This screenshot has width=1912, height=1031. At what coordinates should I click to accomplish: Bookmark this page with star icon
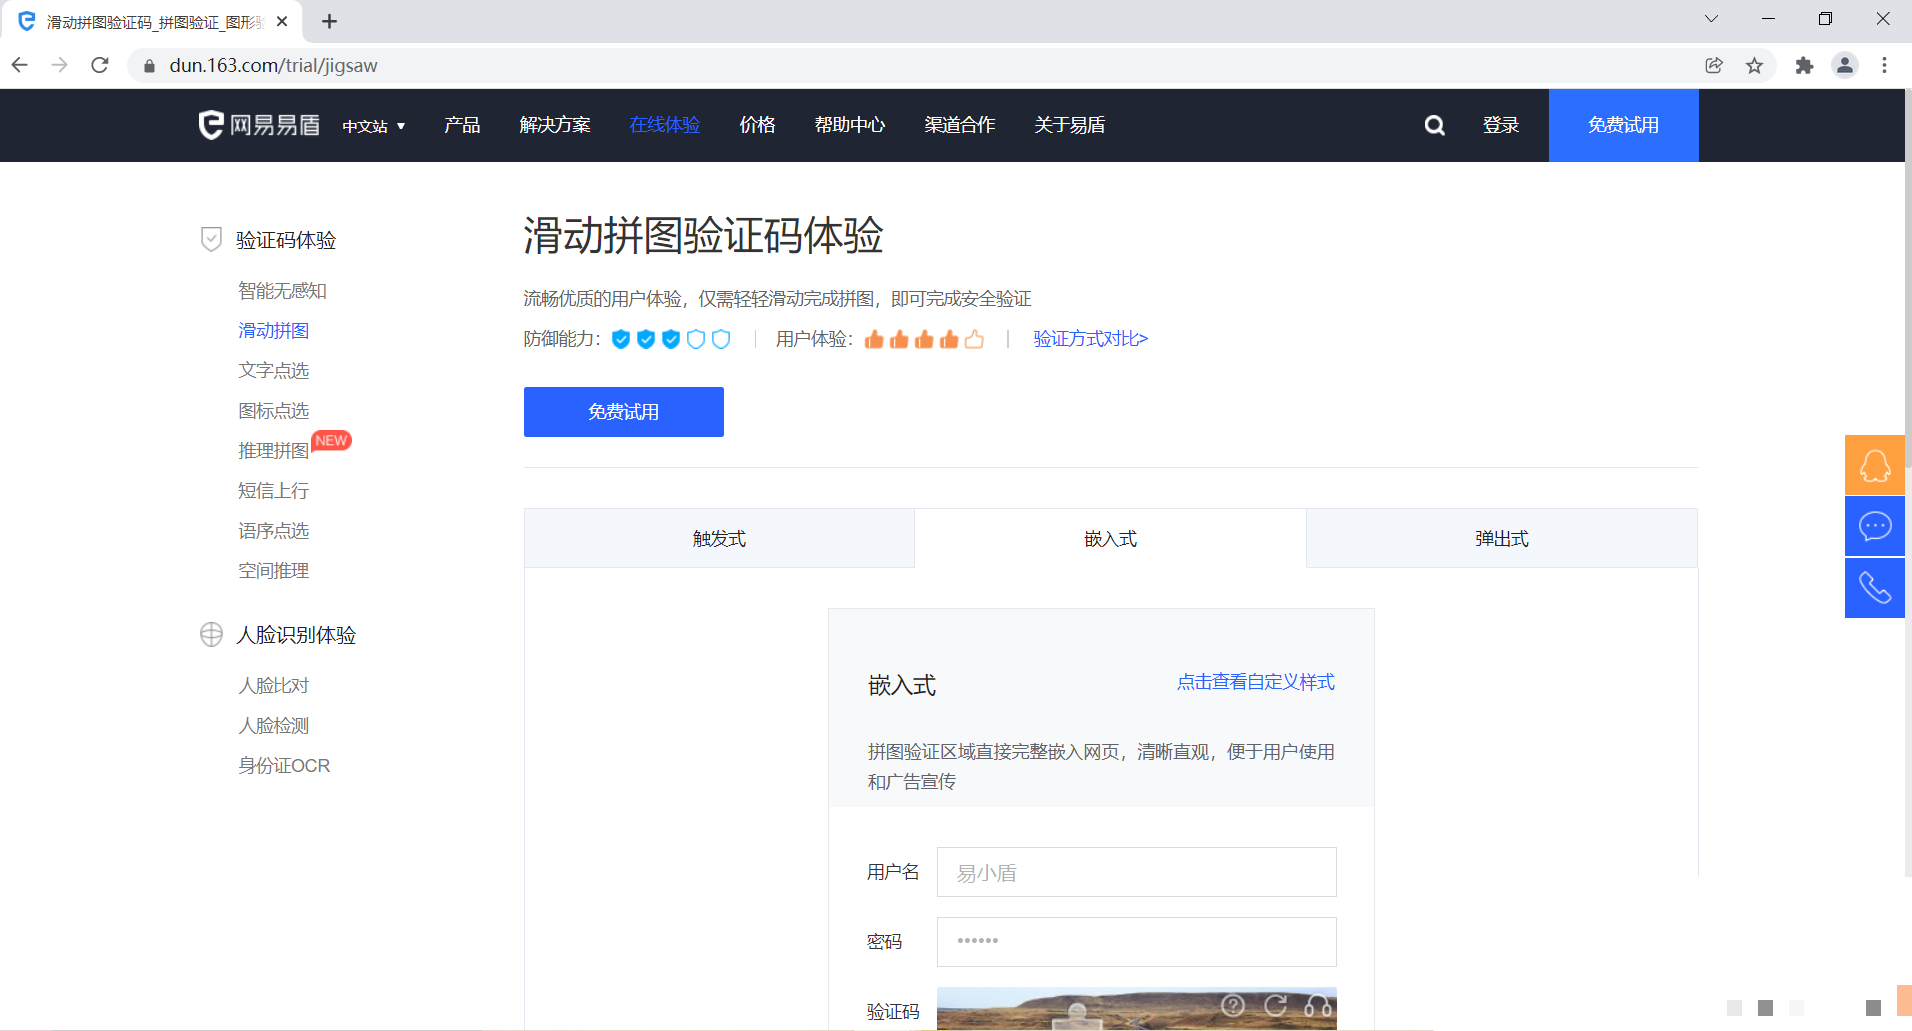click(1754, 66)
